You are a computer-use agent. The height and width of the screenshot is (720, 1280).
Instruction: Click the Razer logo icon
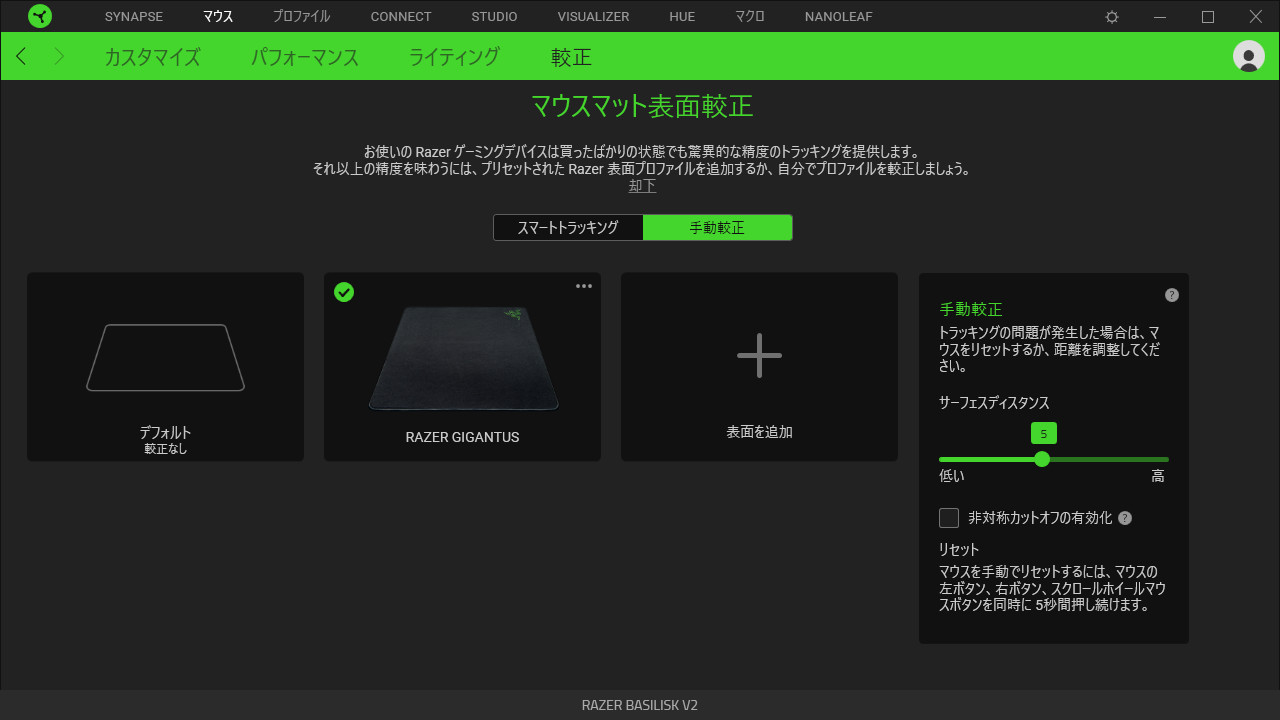pos(40,16)
